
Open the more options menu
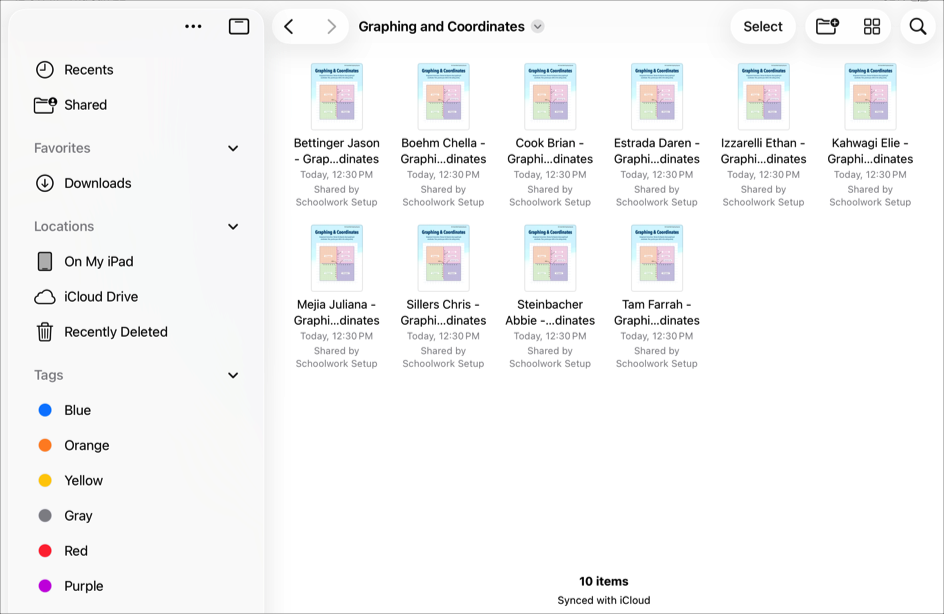193,26
